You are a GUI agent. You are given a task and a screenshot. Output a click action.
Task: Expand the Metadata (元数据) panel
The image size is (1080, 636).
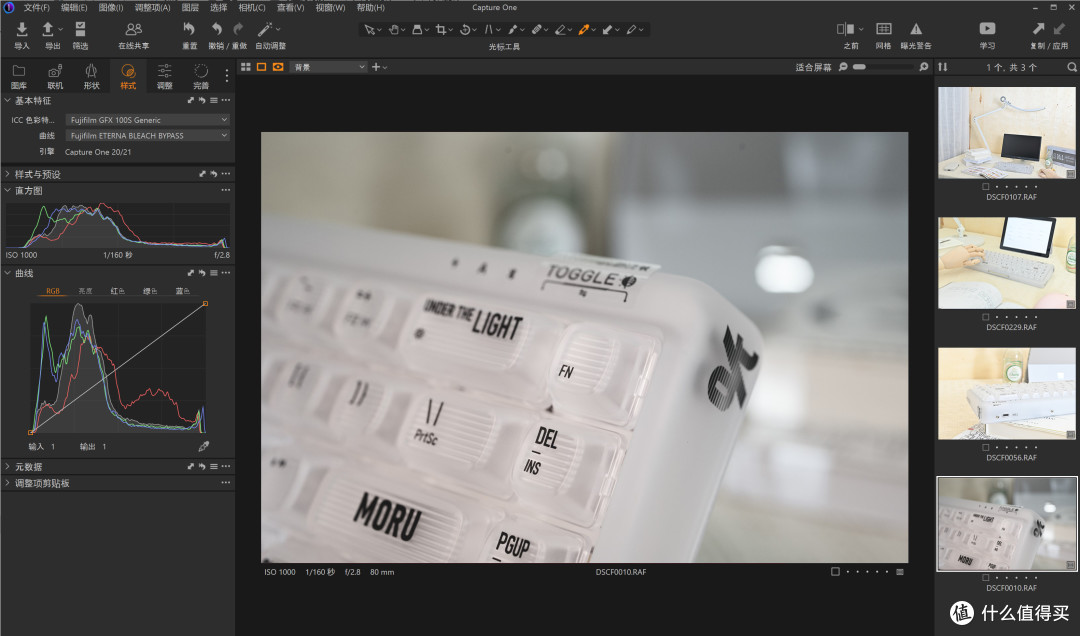coord(8,466)
